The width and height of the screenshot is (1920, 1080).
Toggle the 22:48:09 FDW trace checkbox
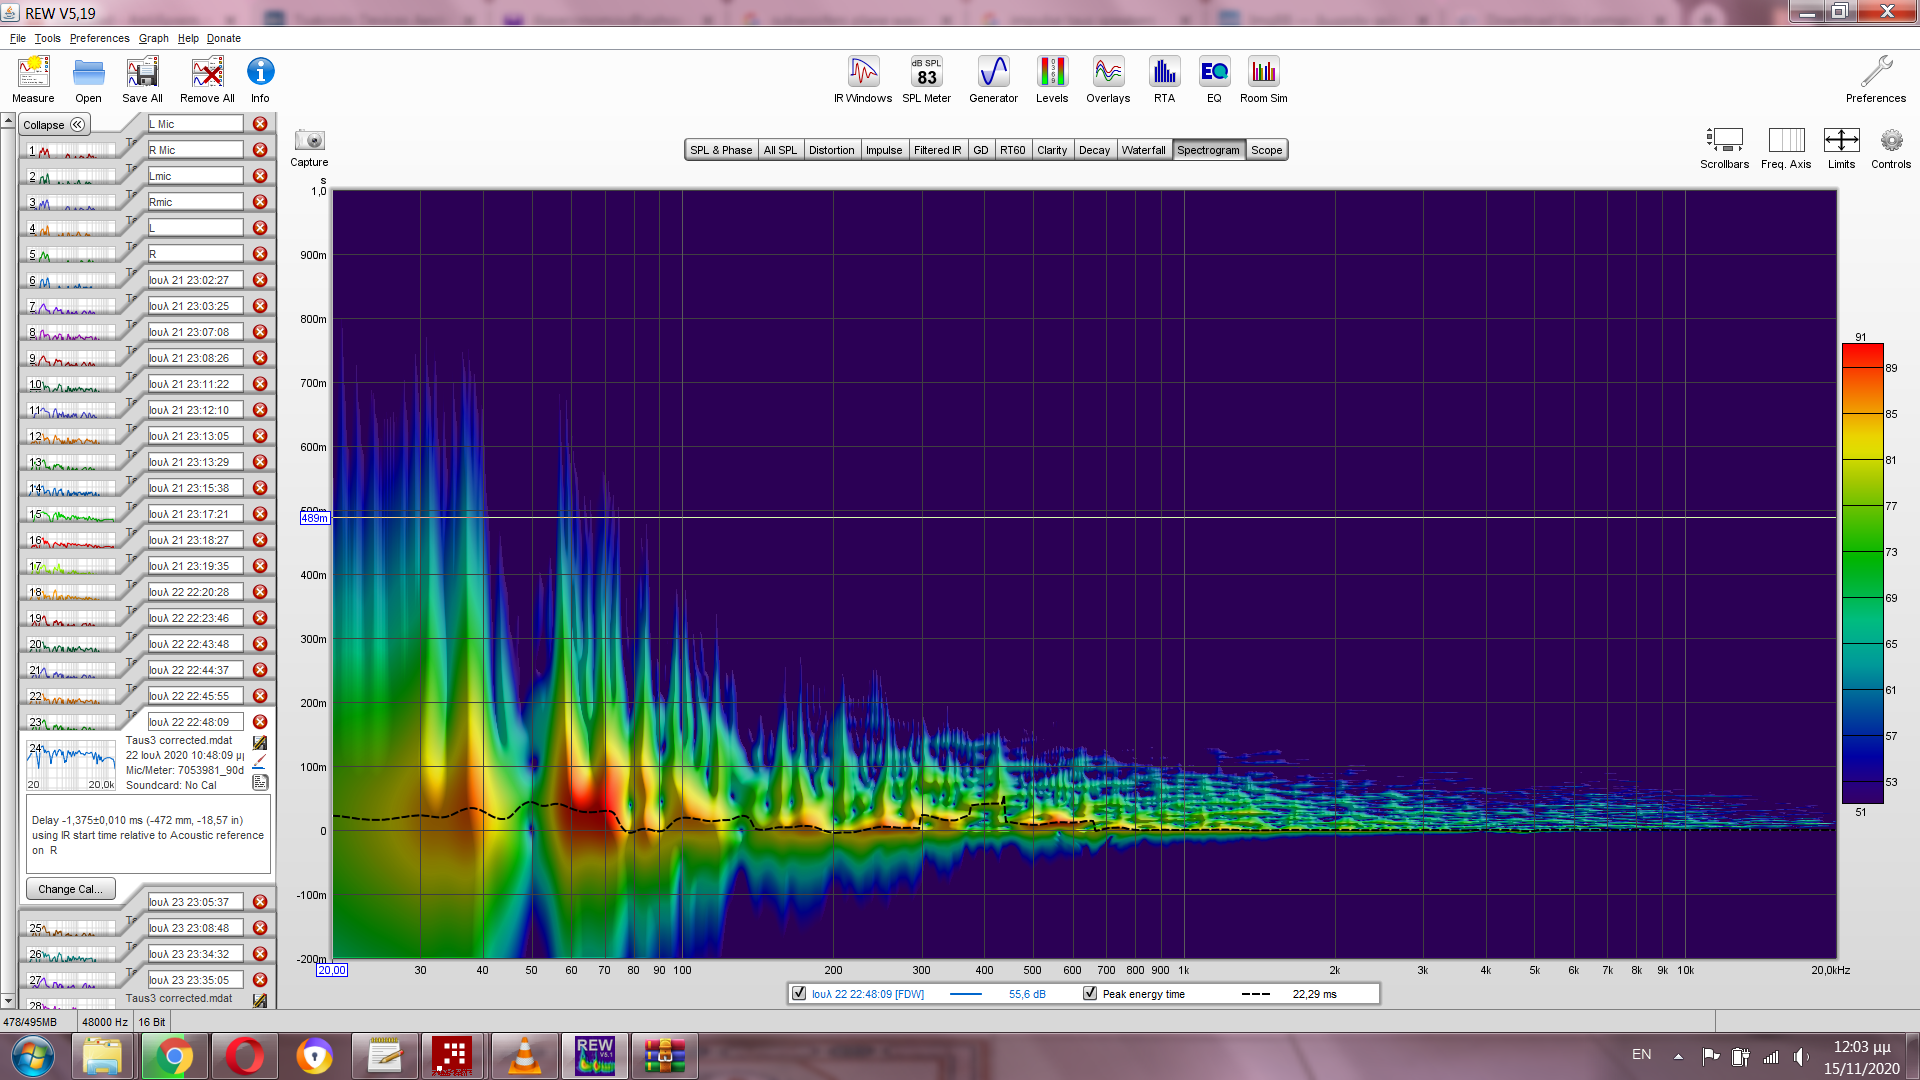(x=799, y=994)
